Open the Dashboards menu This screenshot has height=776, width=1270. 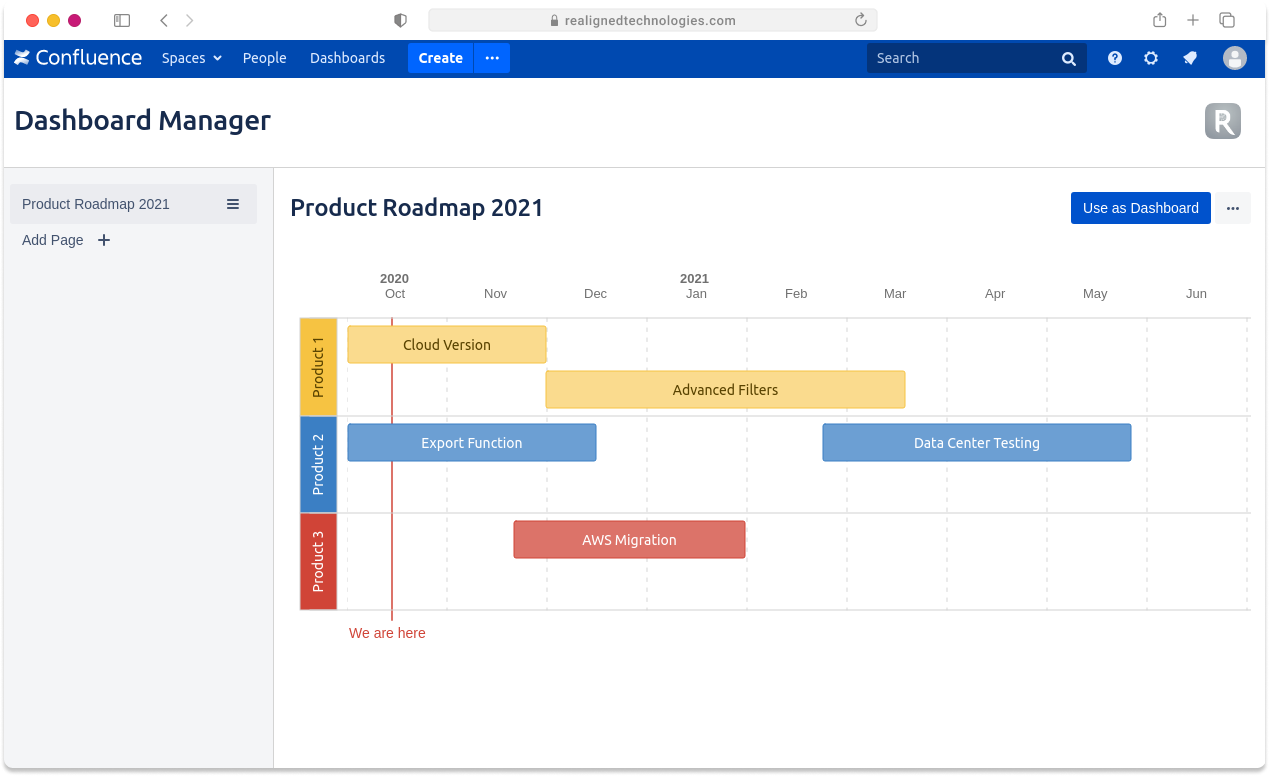coord(347,58)
